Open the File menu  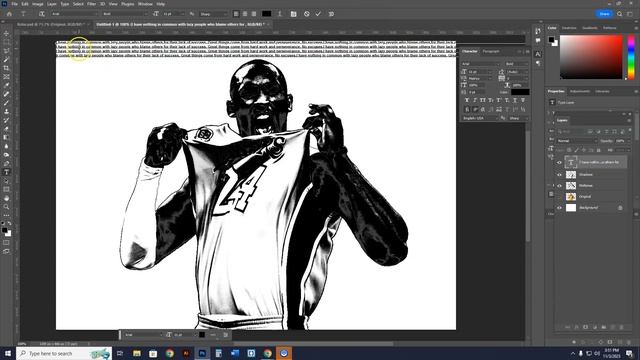[14, 4]
